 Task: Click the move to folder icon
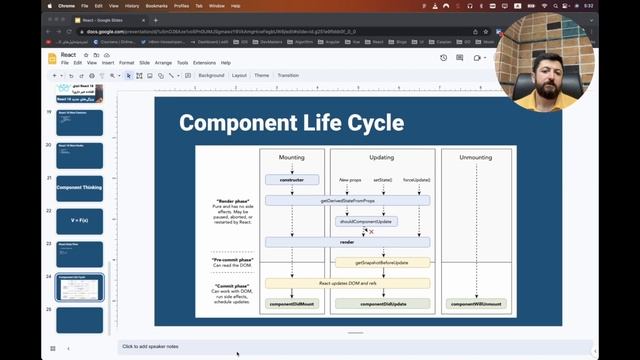(x=96, y=55)
